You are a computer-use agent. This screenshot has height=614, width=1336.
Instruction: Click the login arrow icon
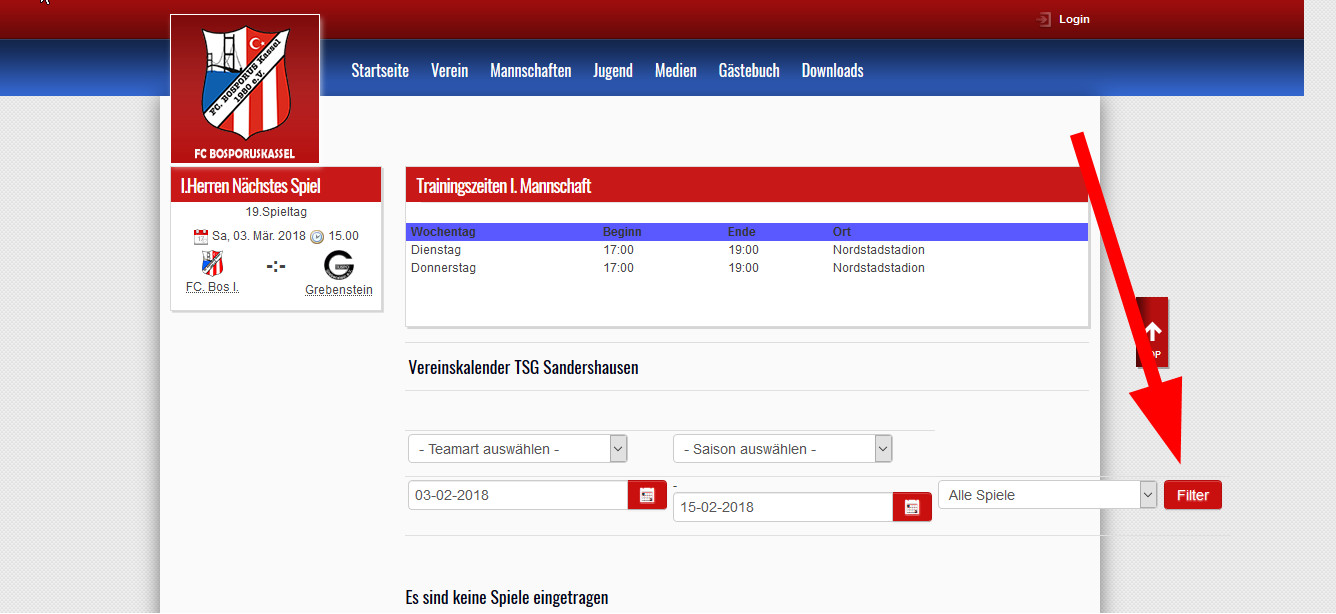tap(1044, 19)
